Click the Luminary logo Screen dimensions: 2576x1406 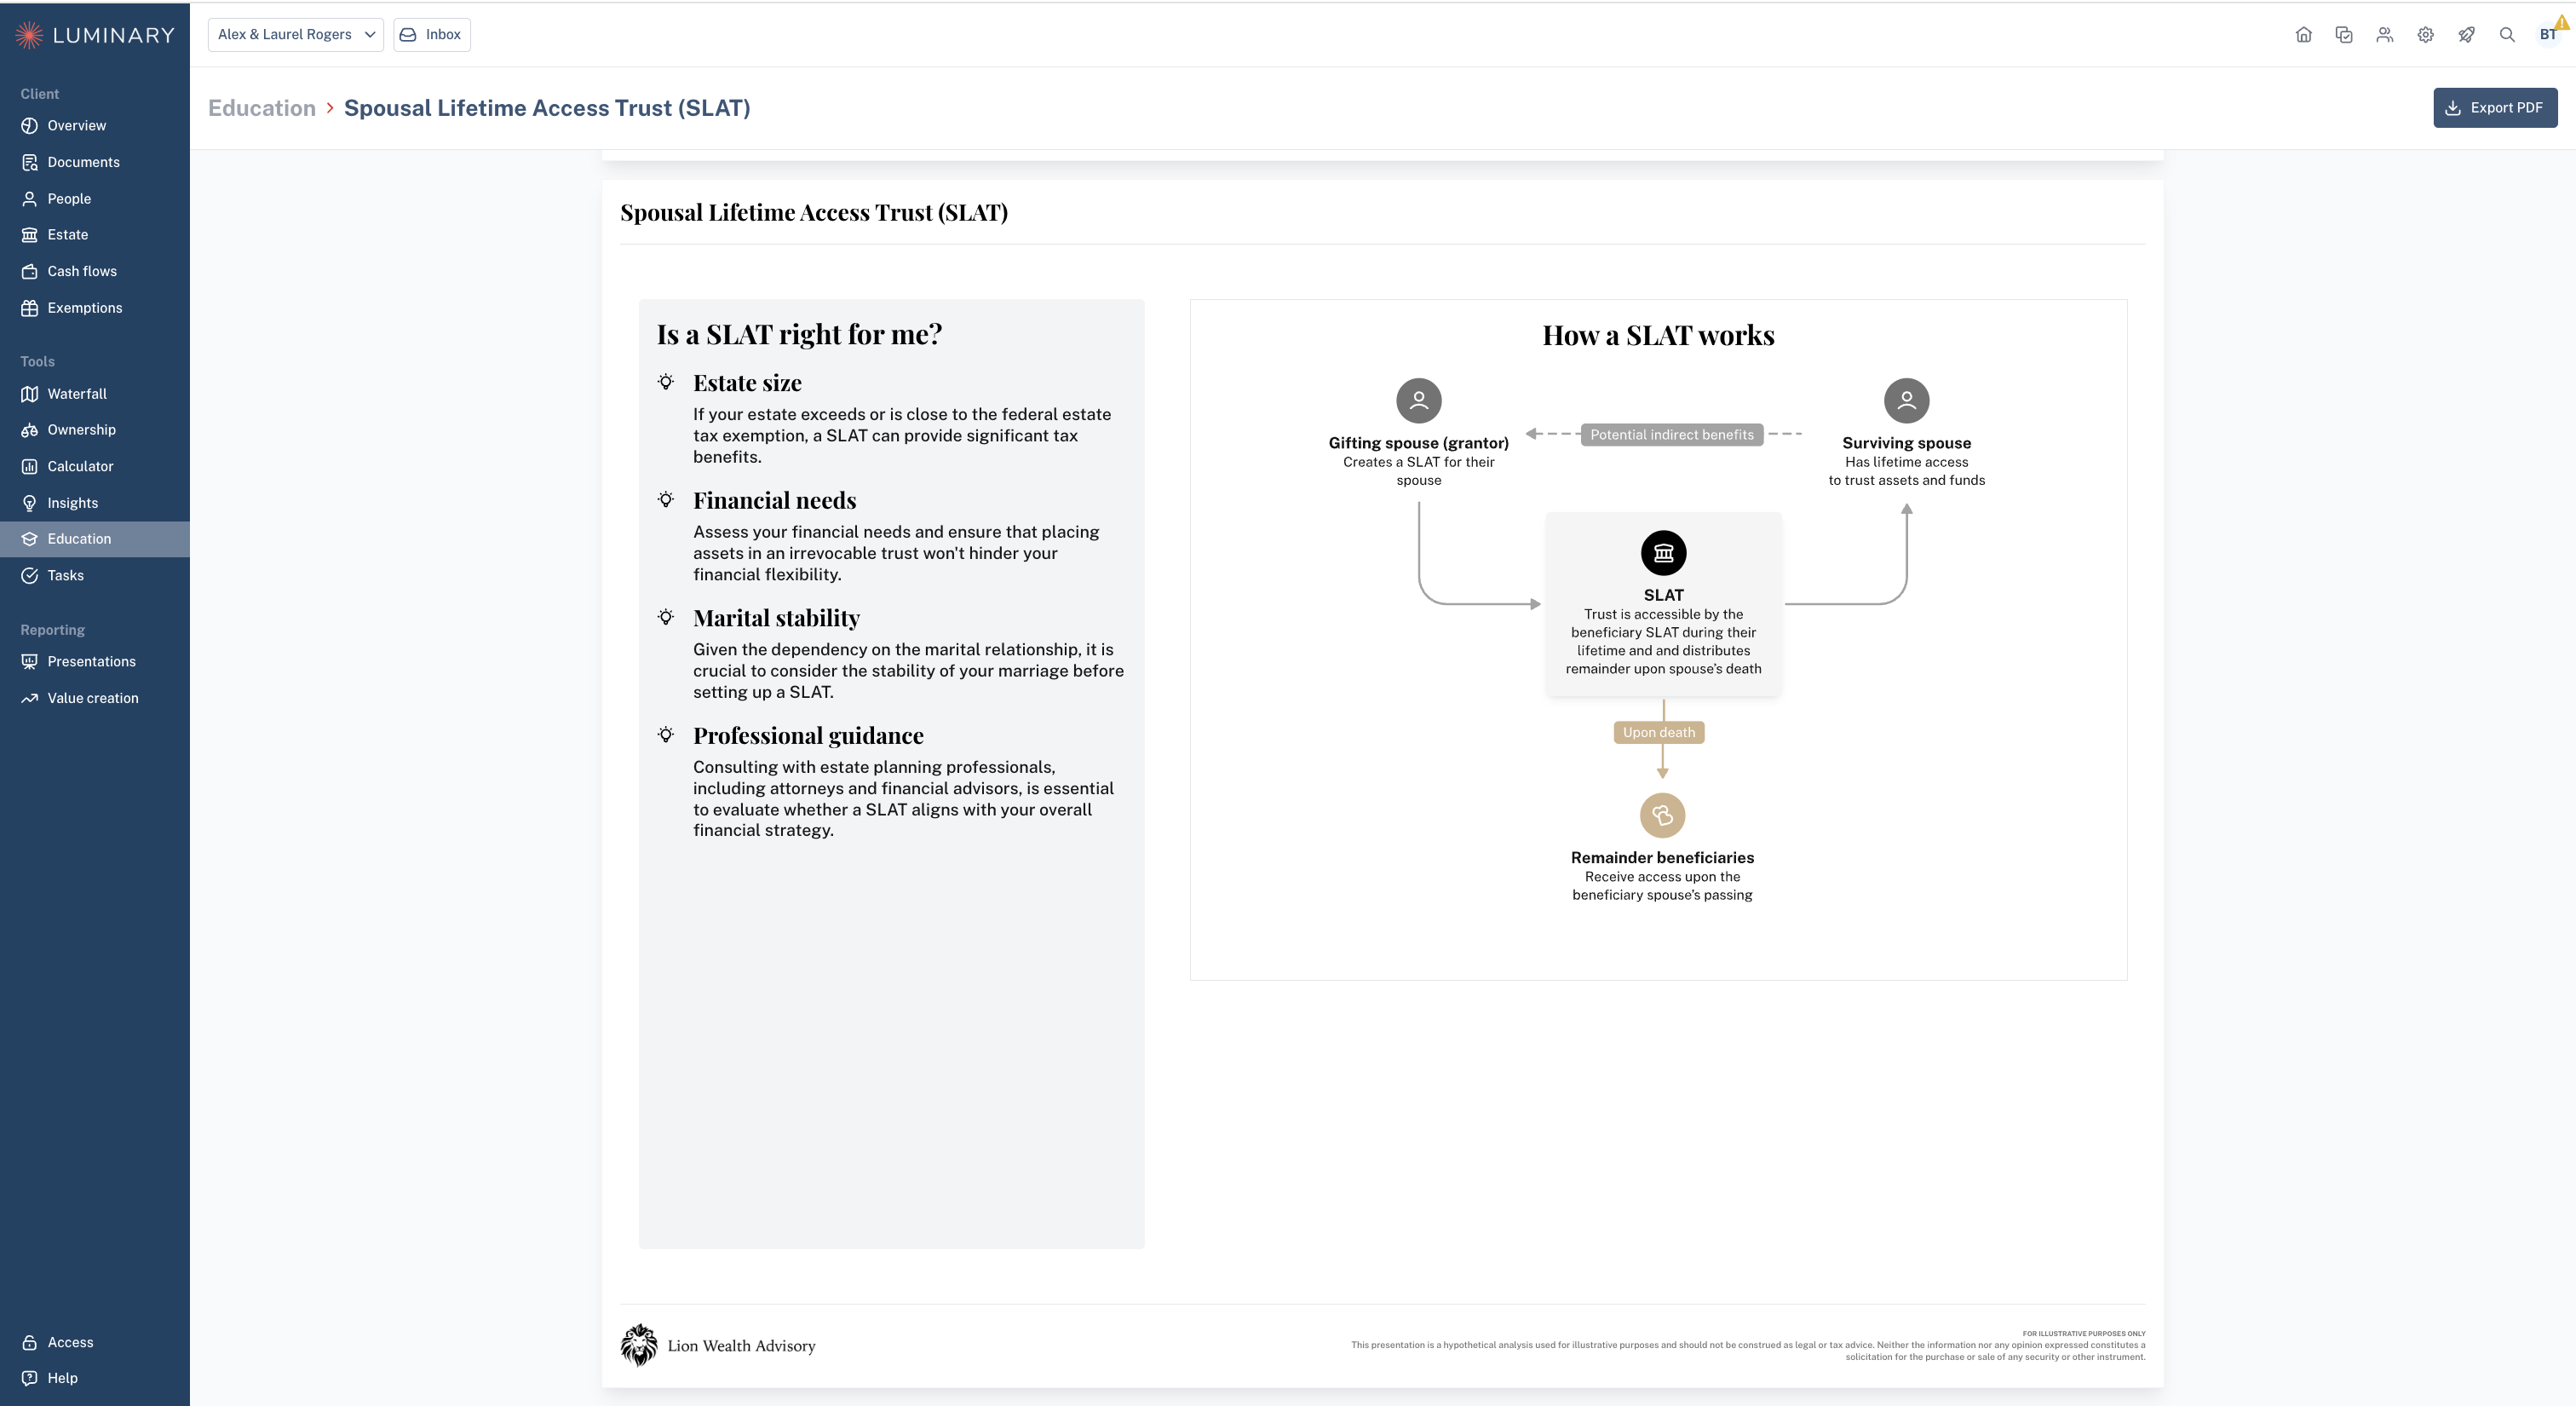(95, 35)
